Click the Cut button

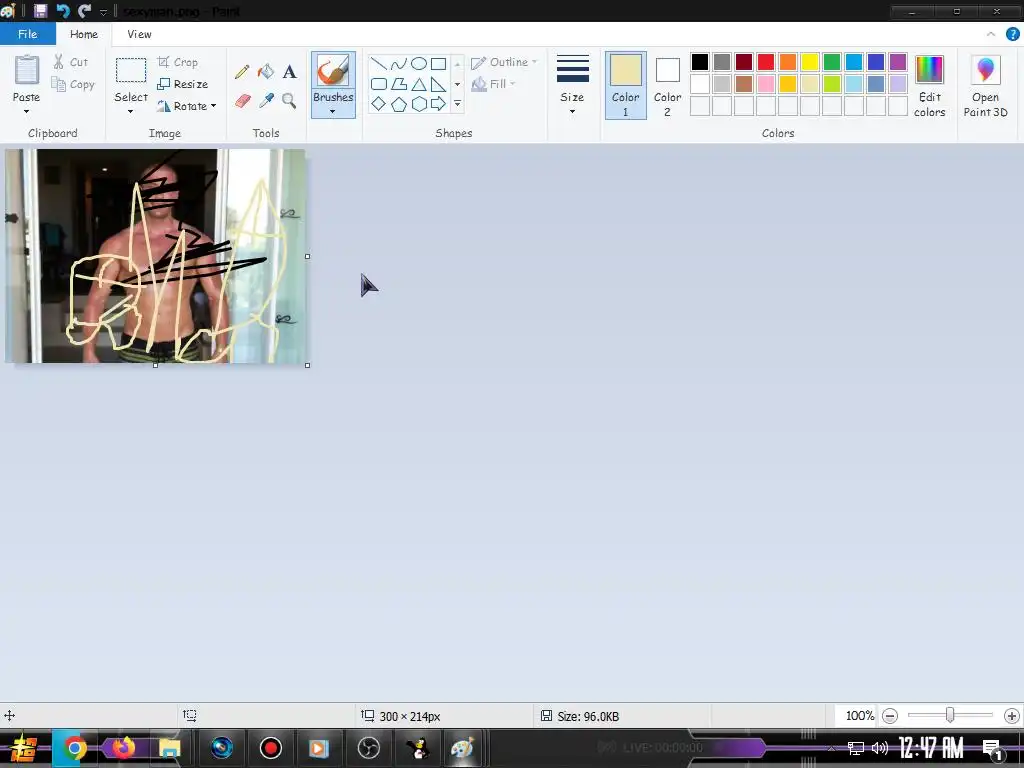[x=71, y=62]
